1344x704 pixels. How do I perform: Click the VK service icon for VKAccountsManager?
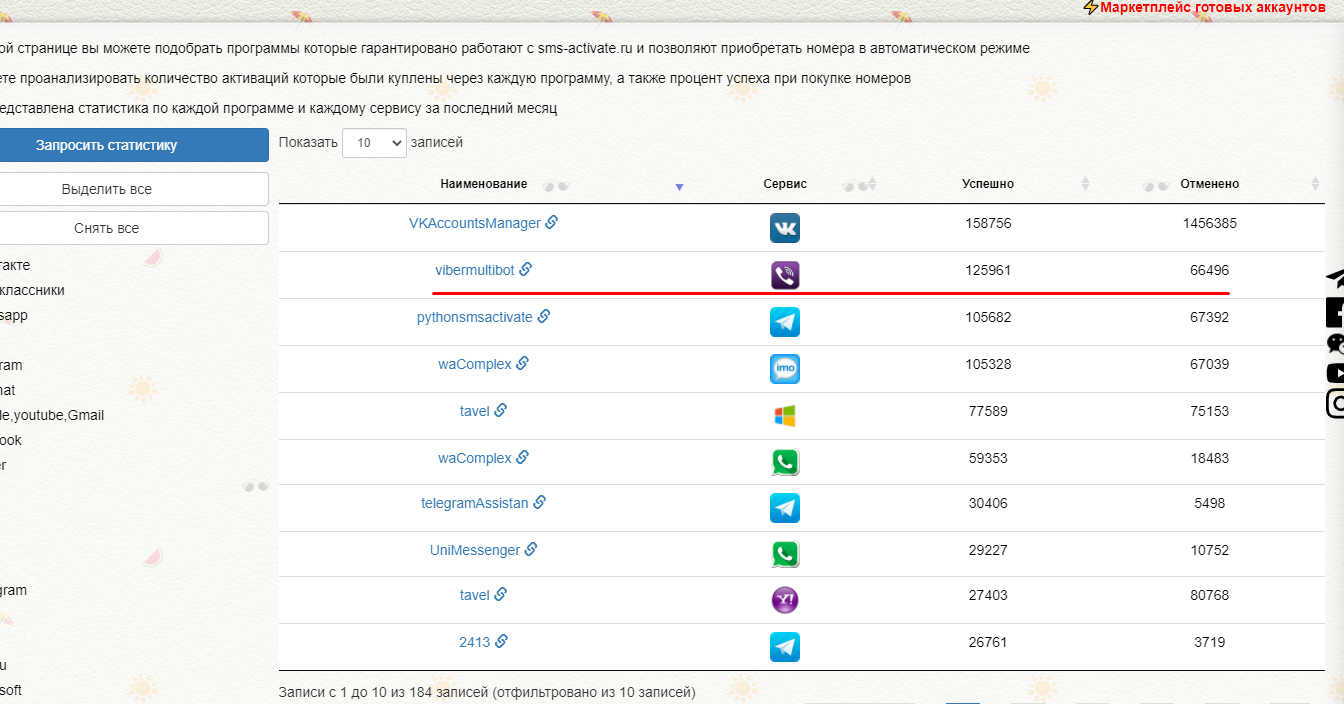(784, 228)
